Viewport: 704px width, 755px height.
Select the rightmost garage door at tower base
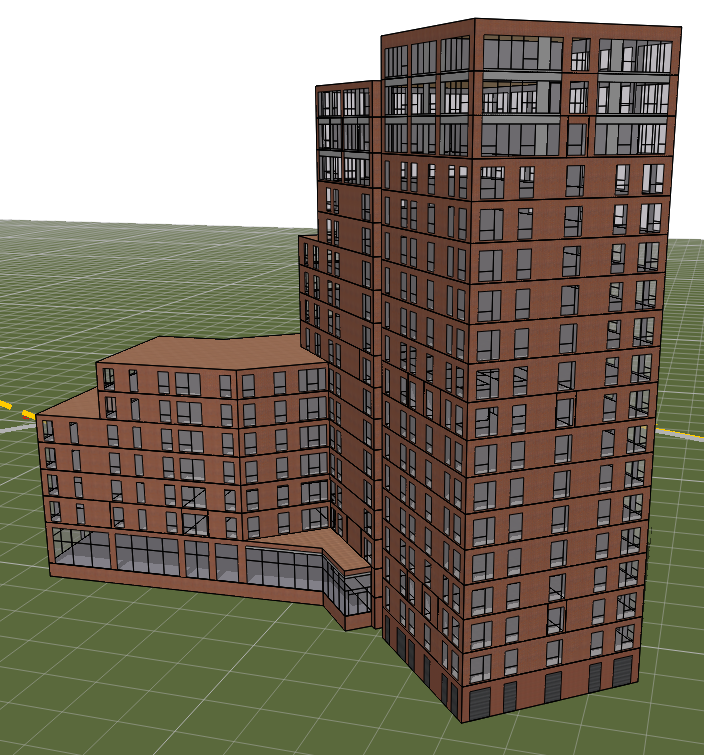[x=622, y=672]
